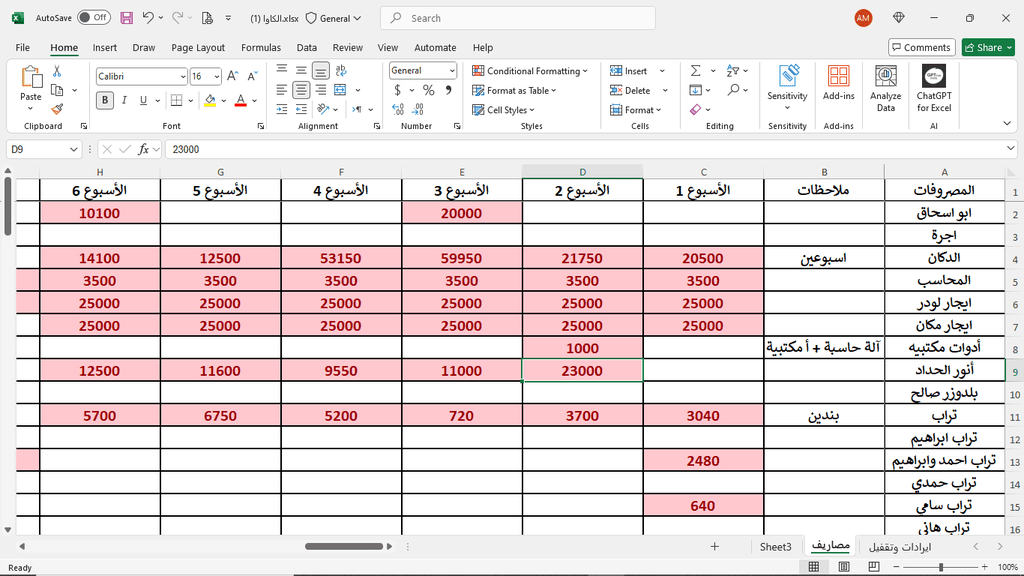1024x576 pixels.
Task: Apply percent style number format
Action: click(428, 90)
